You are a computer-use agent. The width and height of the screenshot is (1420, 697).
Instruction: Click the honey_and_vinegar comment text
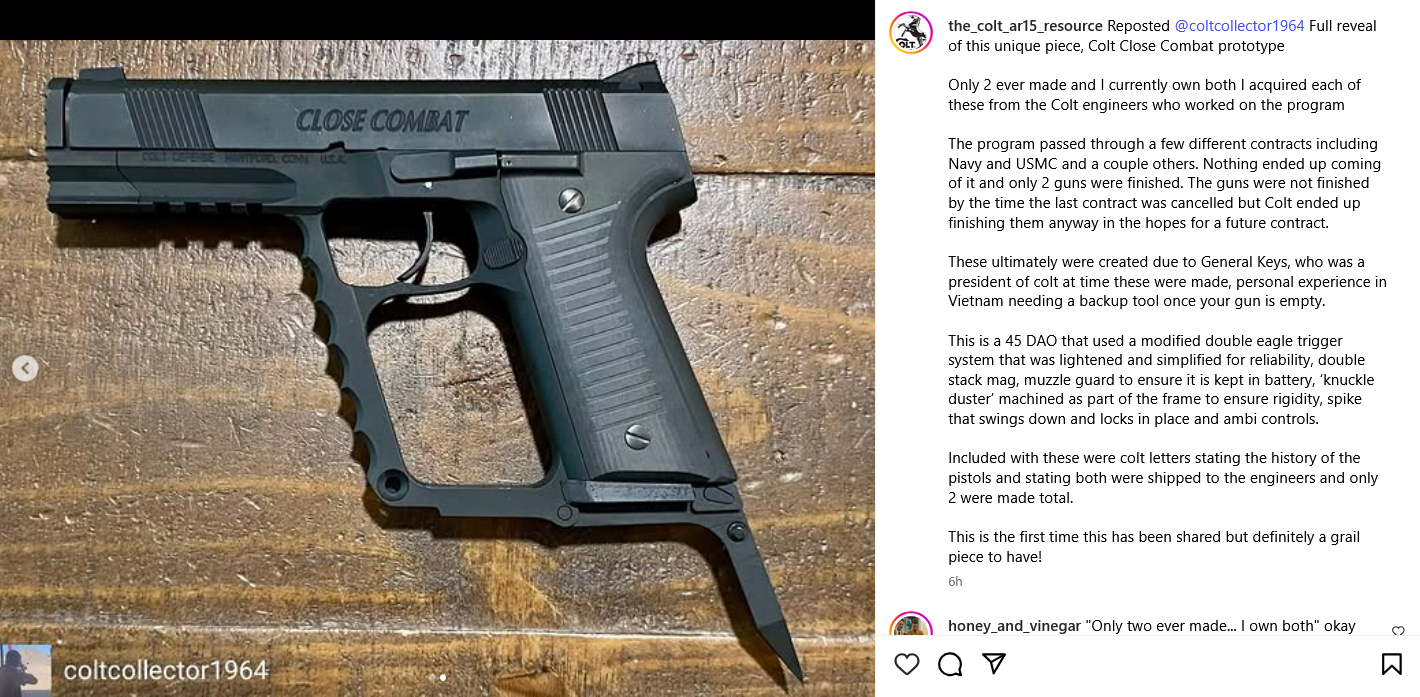(1220, 626)
